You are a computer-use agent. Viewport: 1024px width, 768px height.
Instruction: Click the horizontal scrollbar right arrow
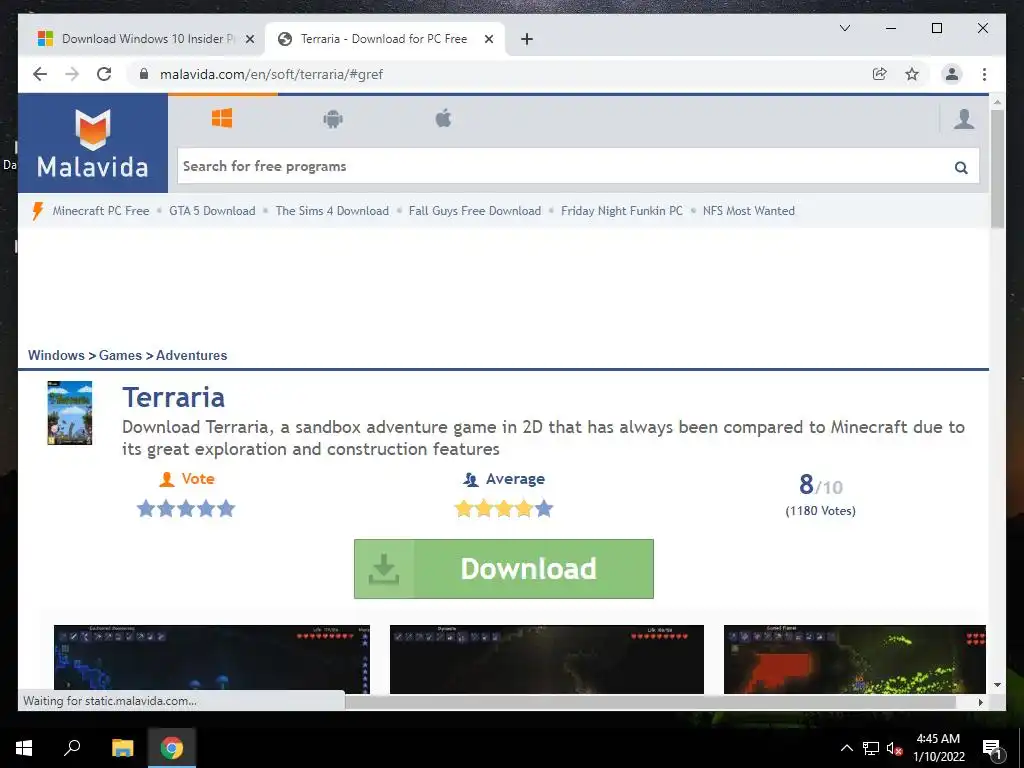[980, 703]
